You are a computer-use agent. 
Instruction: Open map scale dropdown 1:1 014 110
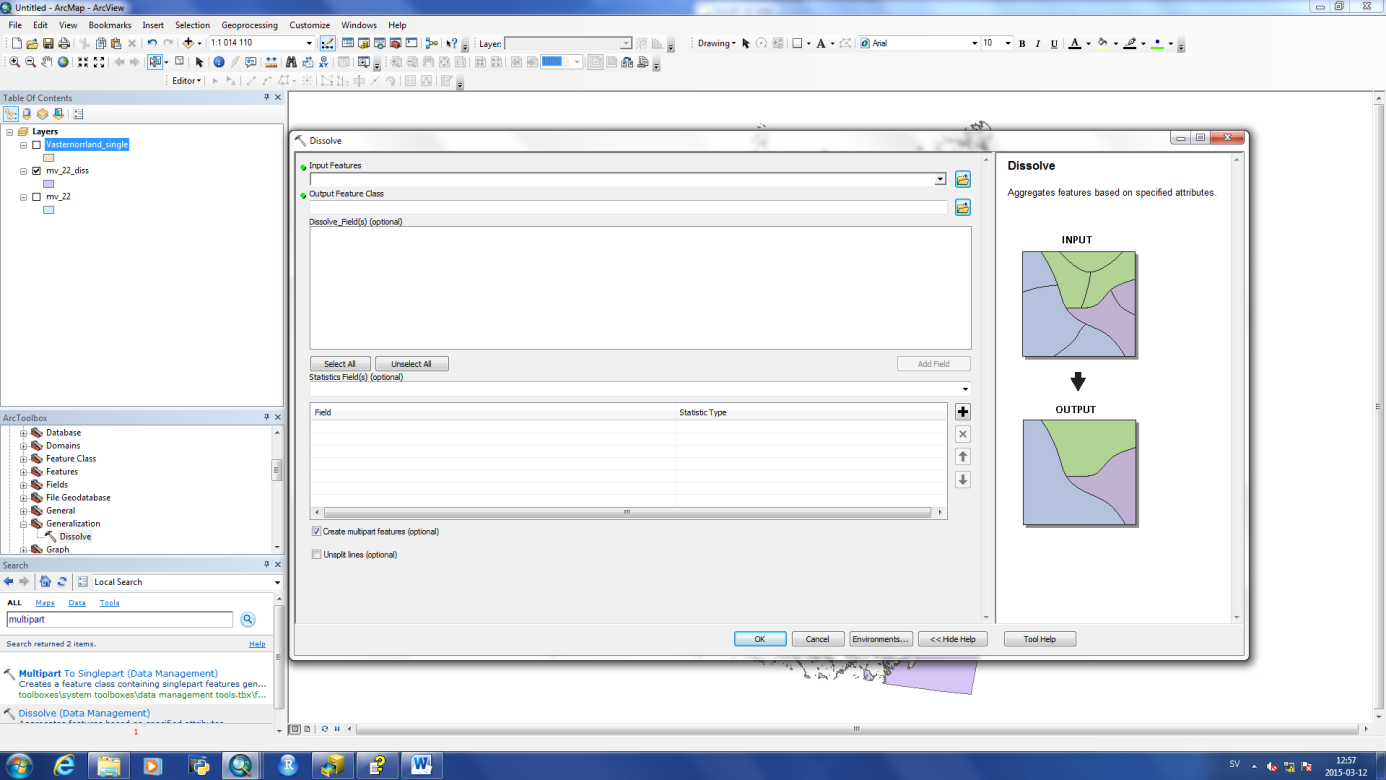click(310, 43)
